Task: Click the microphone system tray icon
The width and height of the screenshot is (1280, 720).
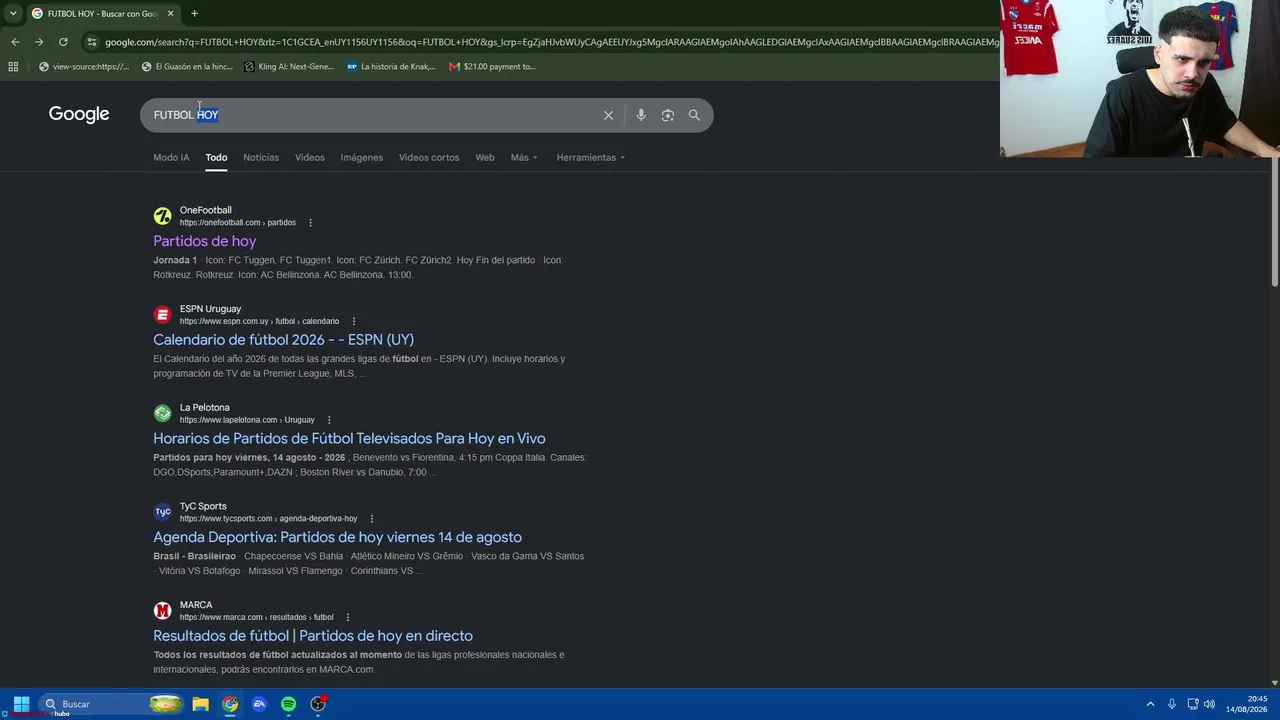Action: coord(1172,704)
